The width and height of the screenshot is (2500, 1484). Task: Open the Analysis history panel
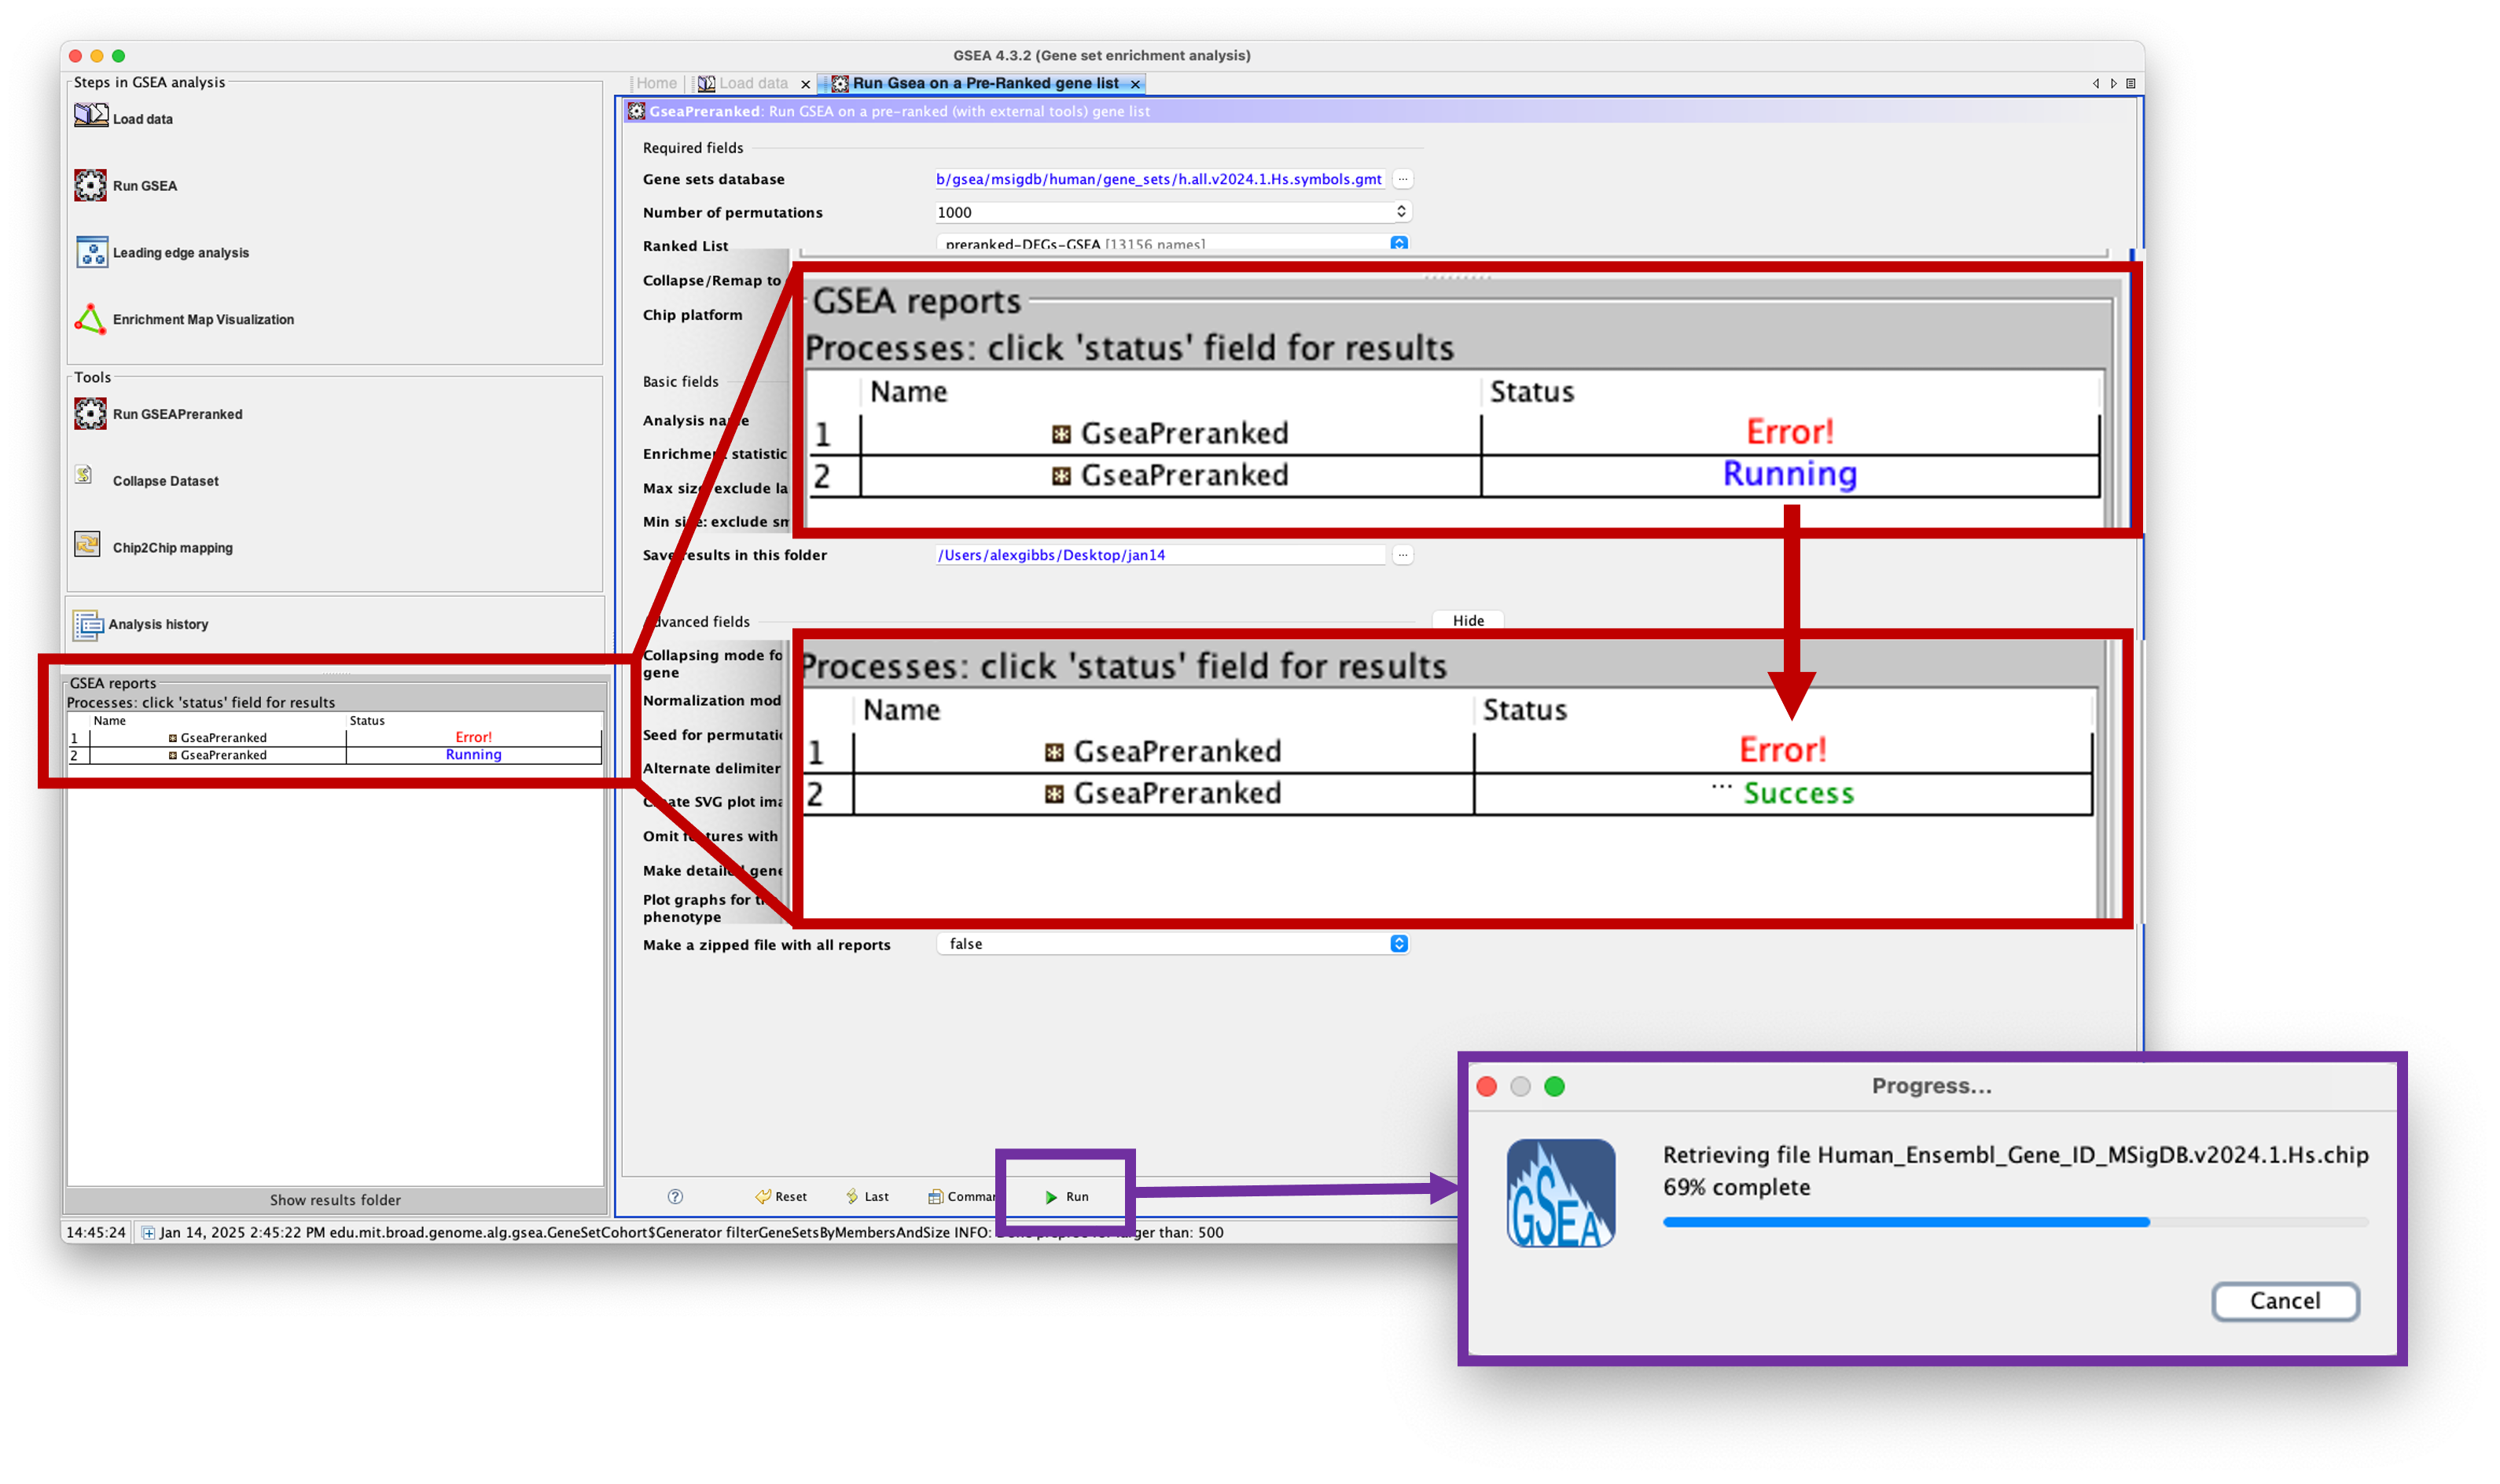[x=141, y=624]
